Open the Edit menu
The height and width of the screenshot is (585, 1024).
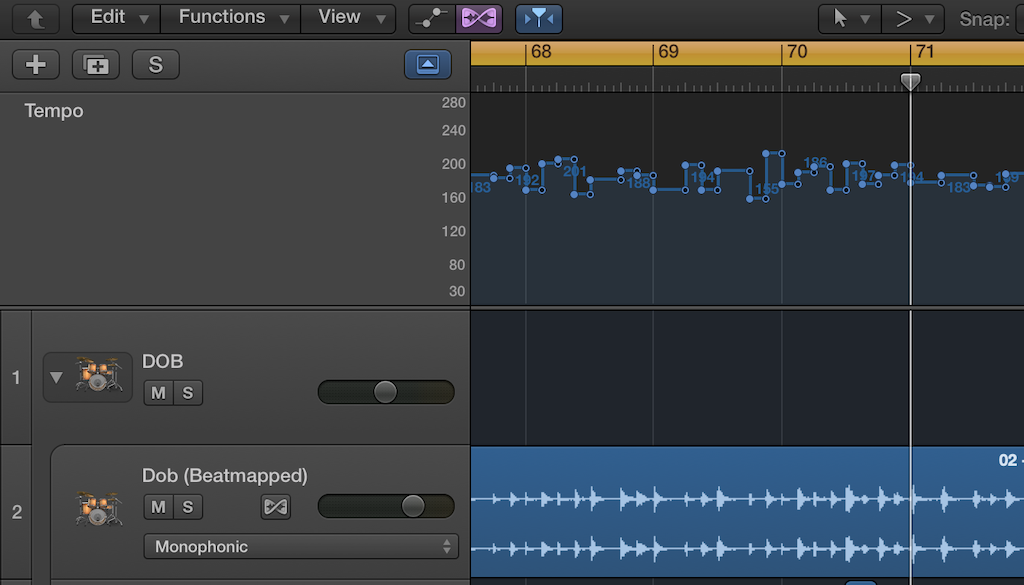116,17
